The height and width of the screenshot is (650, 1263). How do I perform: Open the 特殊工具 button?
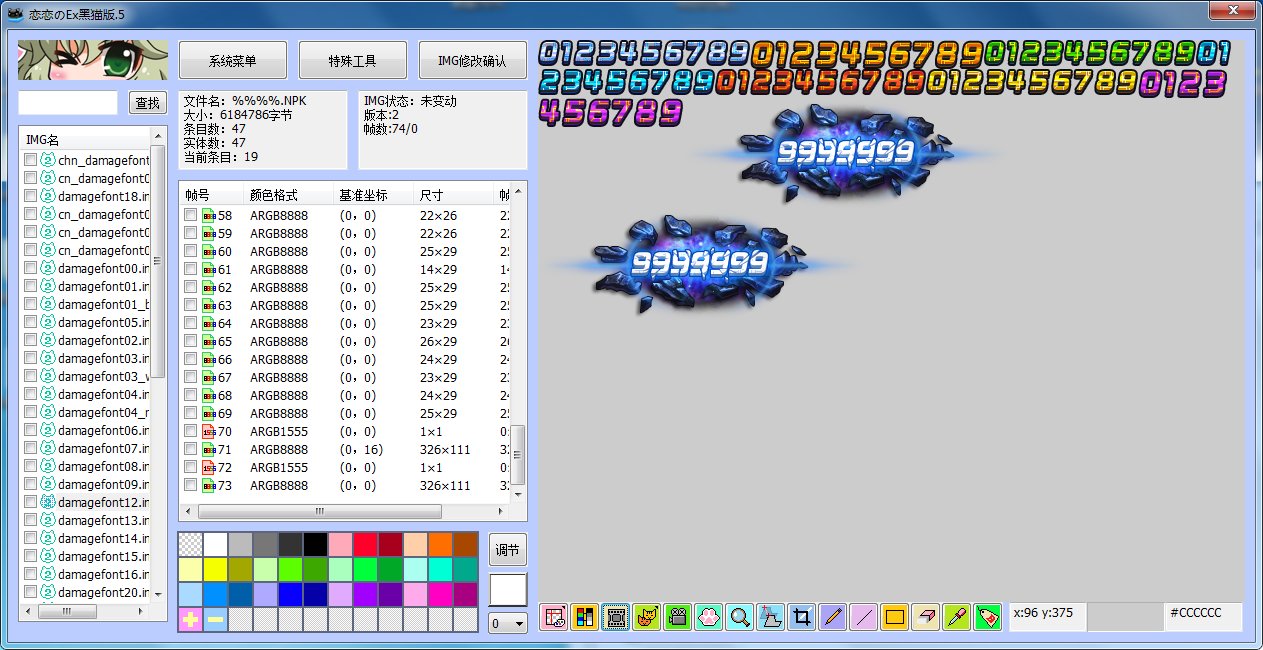click(353, 60)
